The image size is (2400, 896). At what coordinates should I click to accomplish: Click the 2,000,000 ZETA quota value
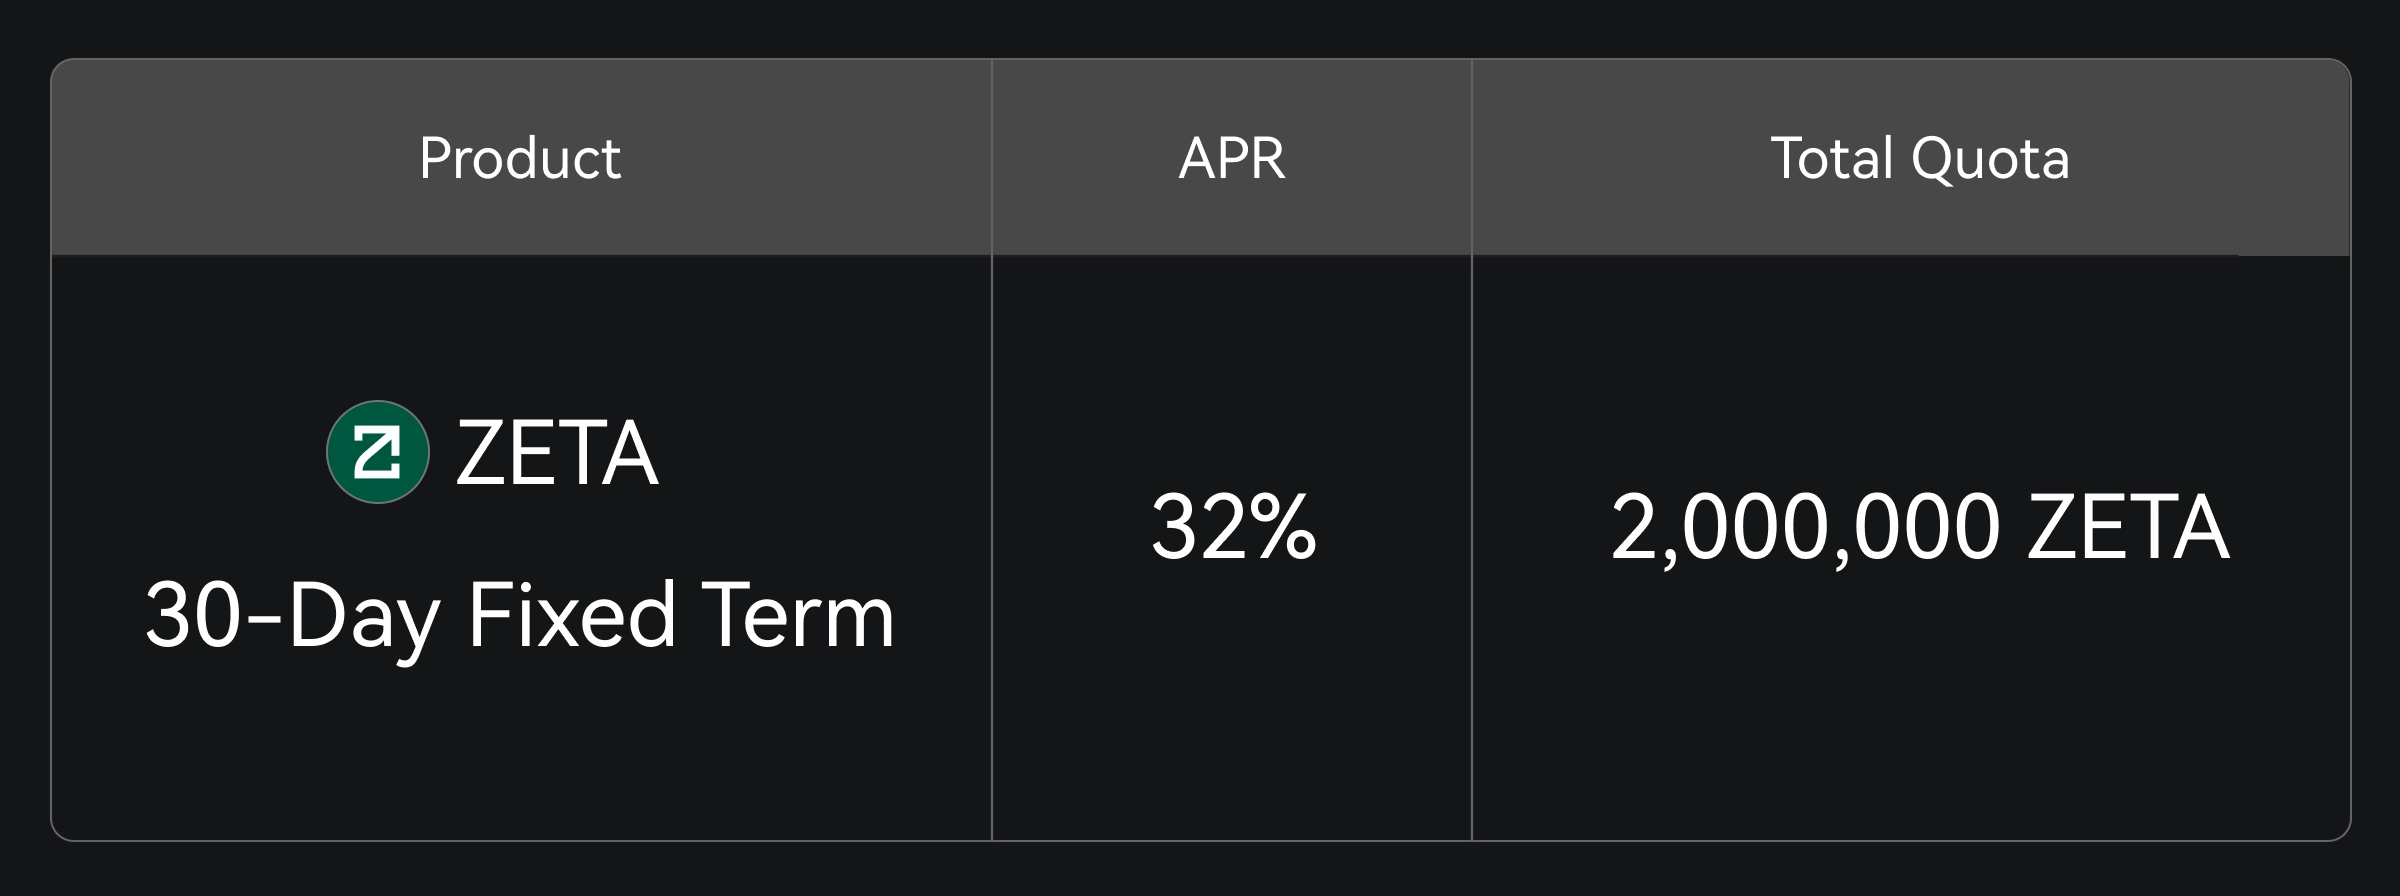(x=1920, y=527)
